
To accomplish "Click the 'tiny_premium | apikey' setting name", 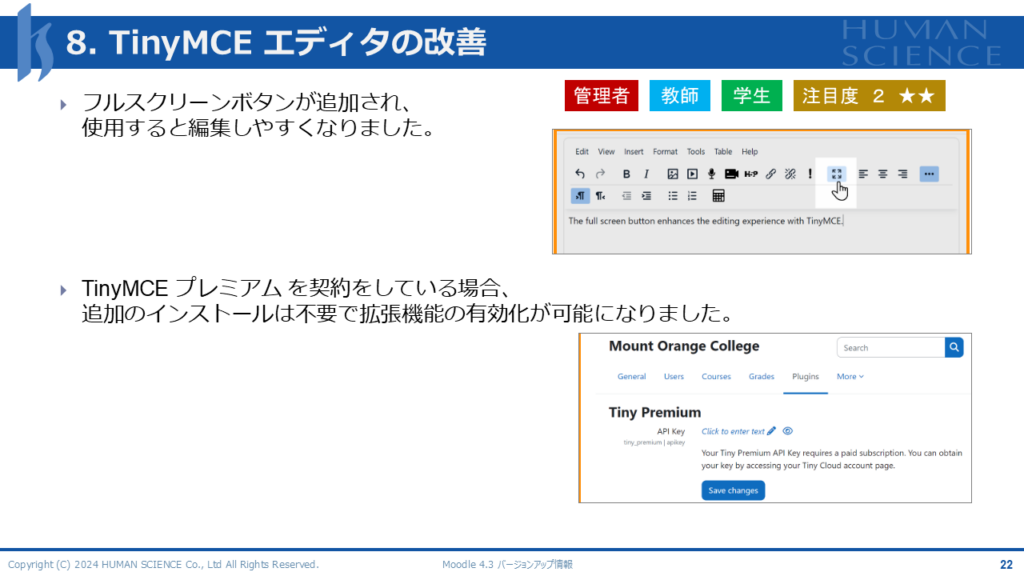I will click(x=654, y=443).
